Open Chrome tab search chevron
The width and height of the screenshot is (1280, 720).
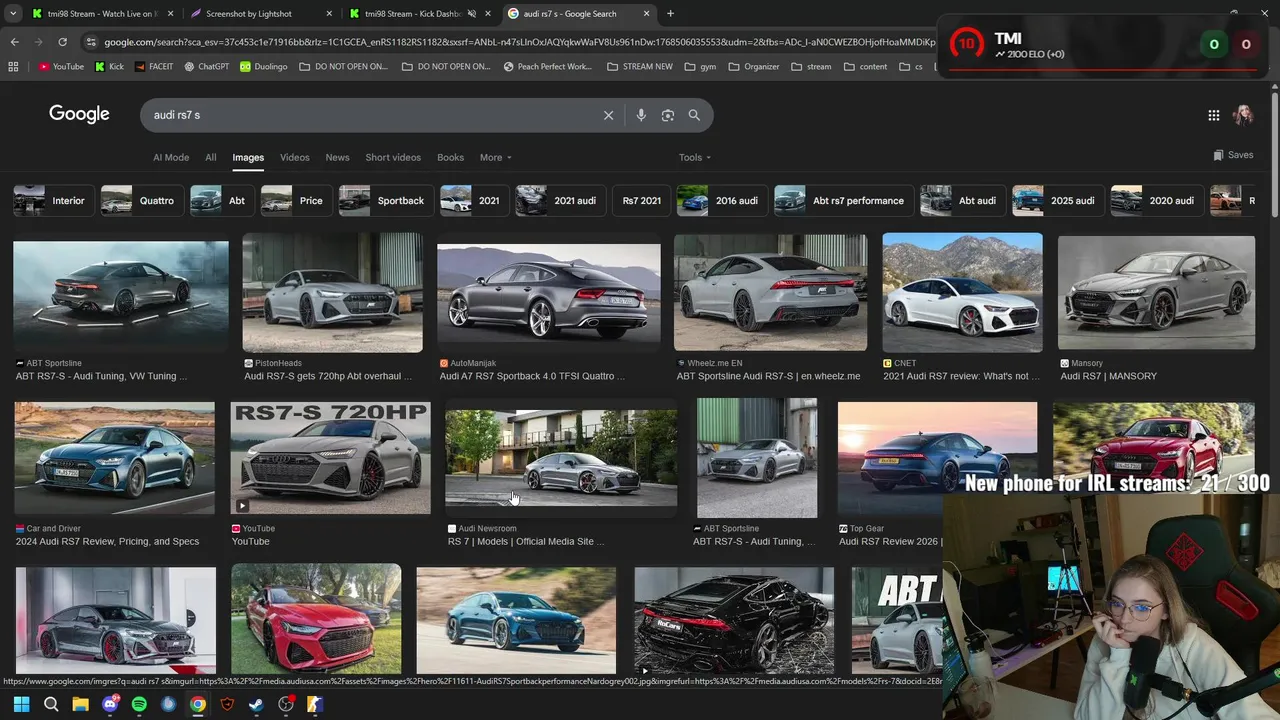11,14
